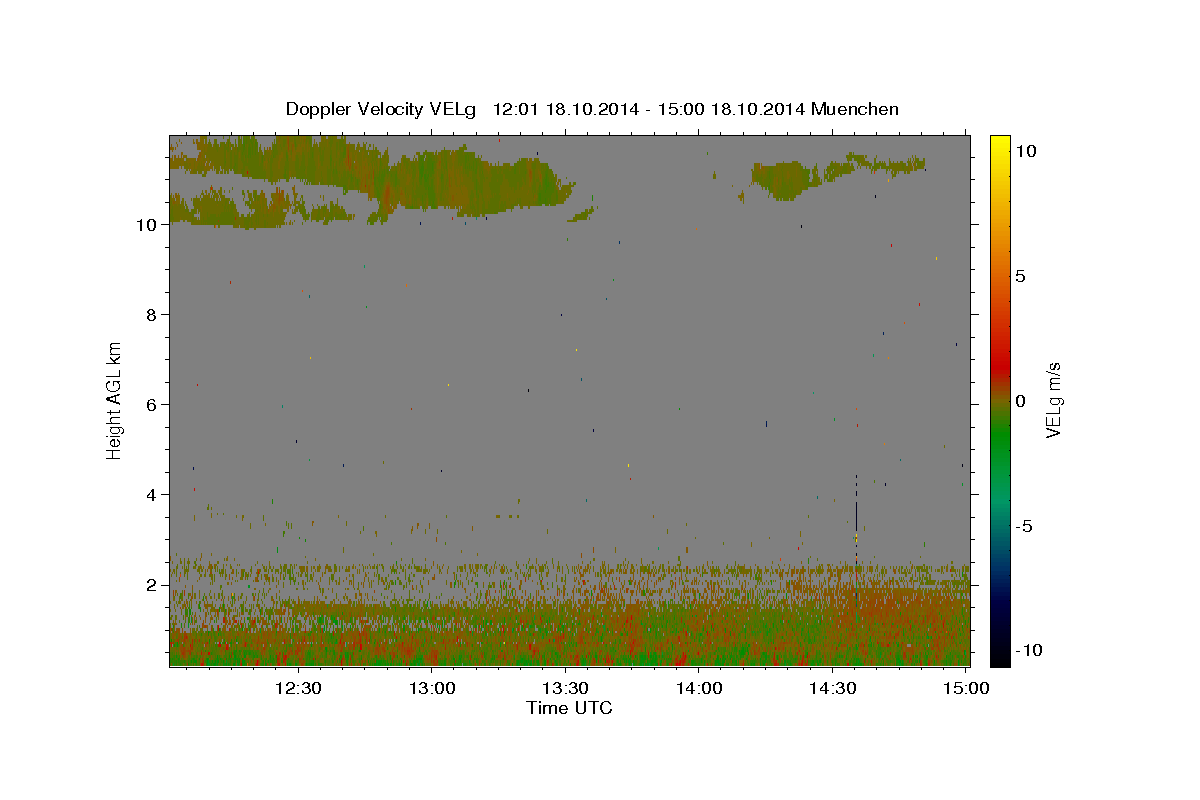
Task: Click the 14:30 time tick label
Action: tap(832, 688)
